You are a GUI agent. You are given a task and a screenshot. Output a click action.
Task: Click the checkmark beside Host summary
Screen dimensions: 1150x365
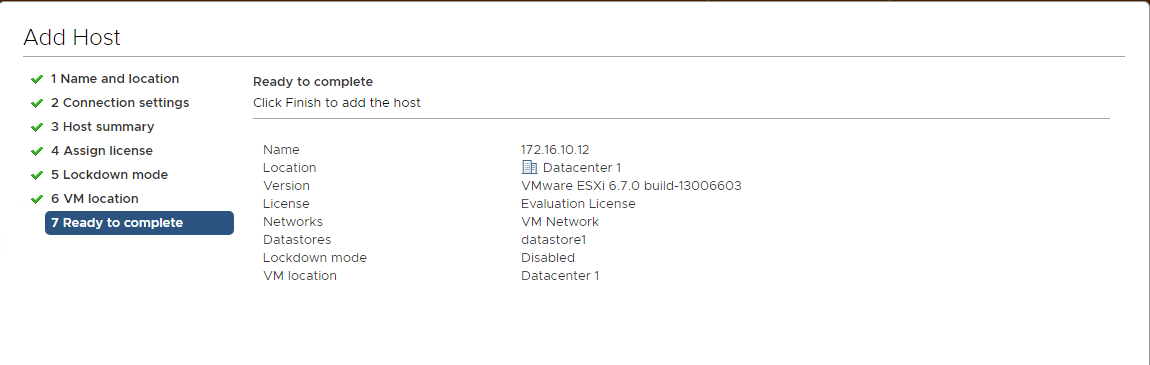(x=37, y=128)
